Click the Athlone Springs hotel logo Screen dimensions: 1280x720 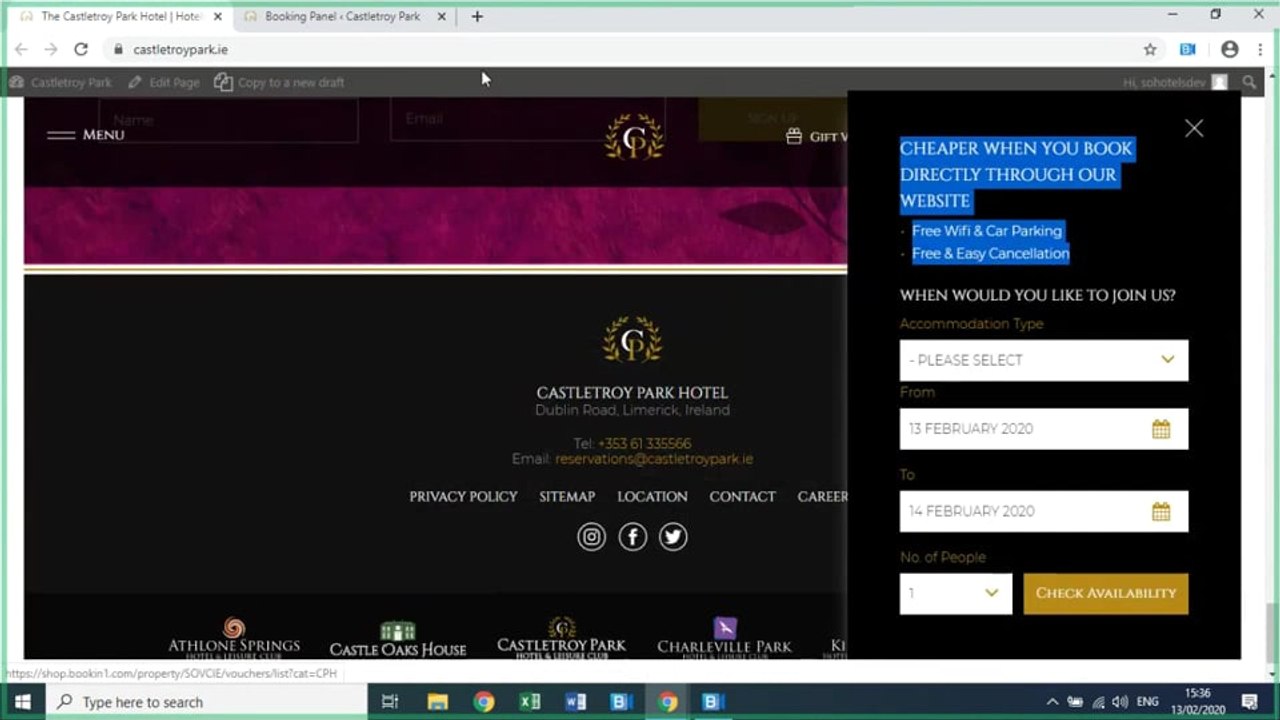(x=234, y=638)
